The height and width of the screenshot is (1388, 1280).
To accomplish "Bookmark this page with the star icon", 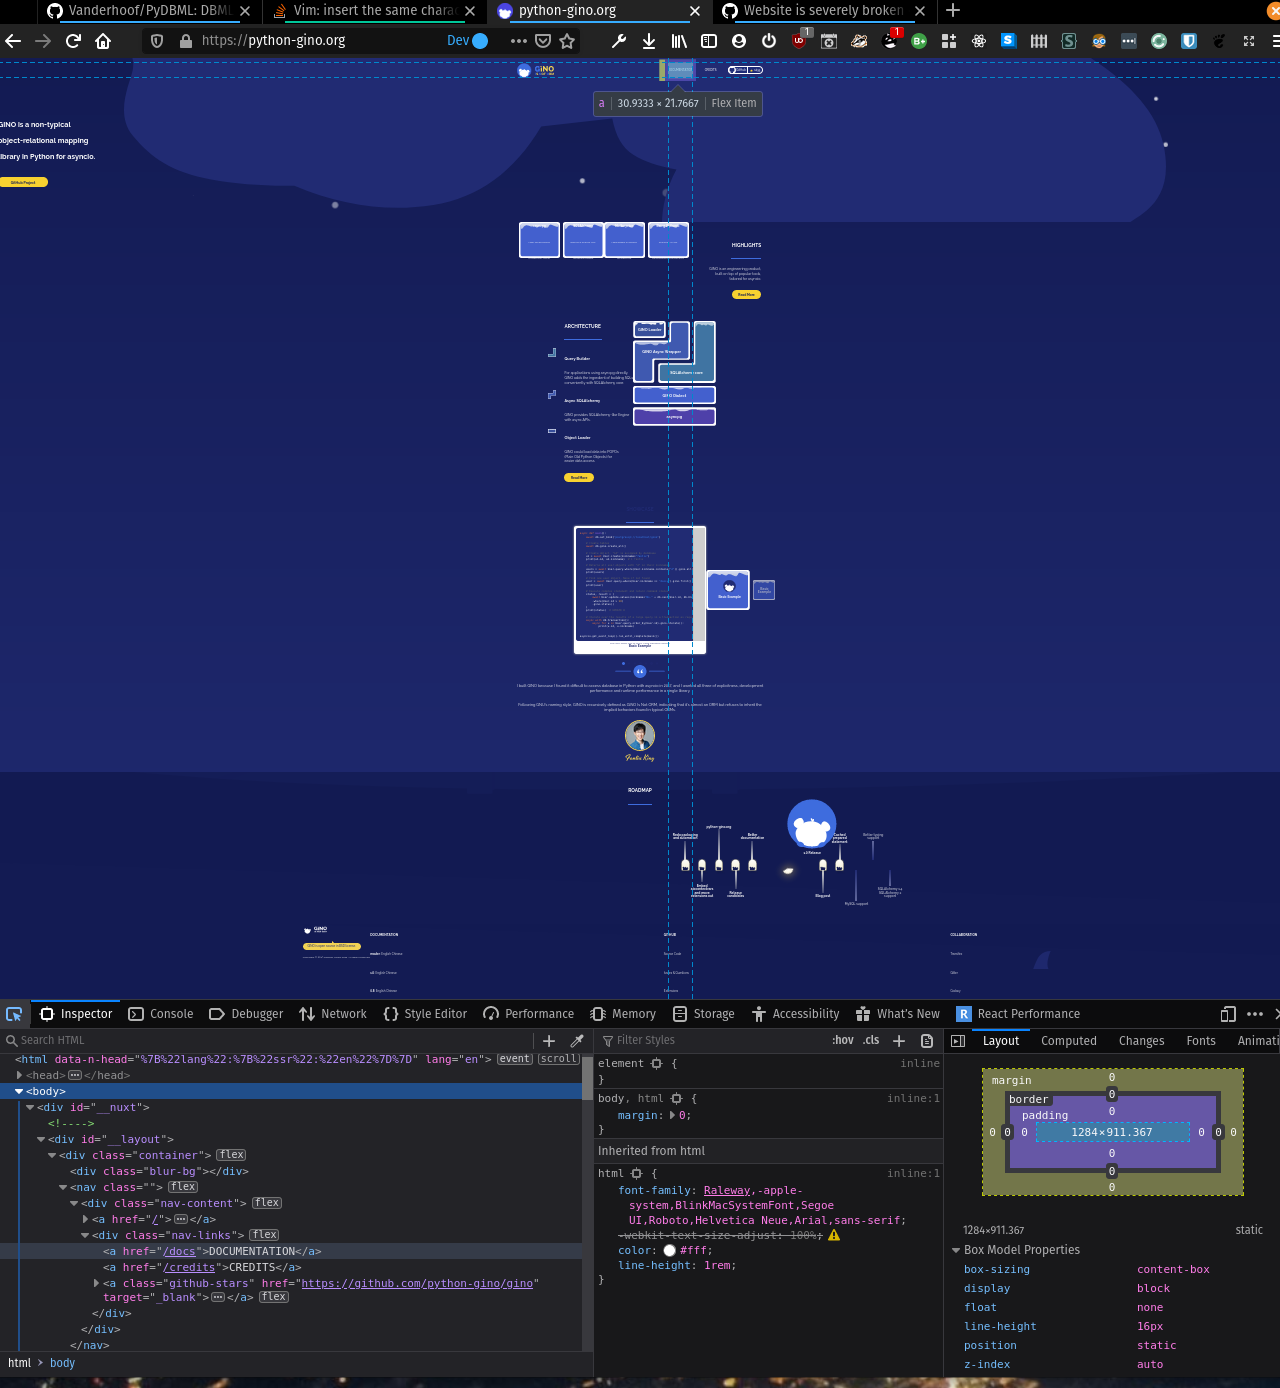I will (567, 41).
